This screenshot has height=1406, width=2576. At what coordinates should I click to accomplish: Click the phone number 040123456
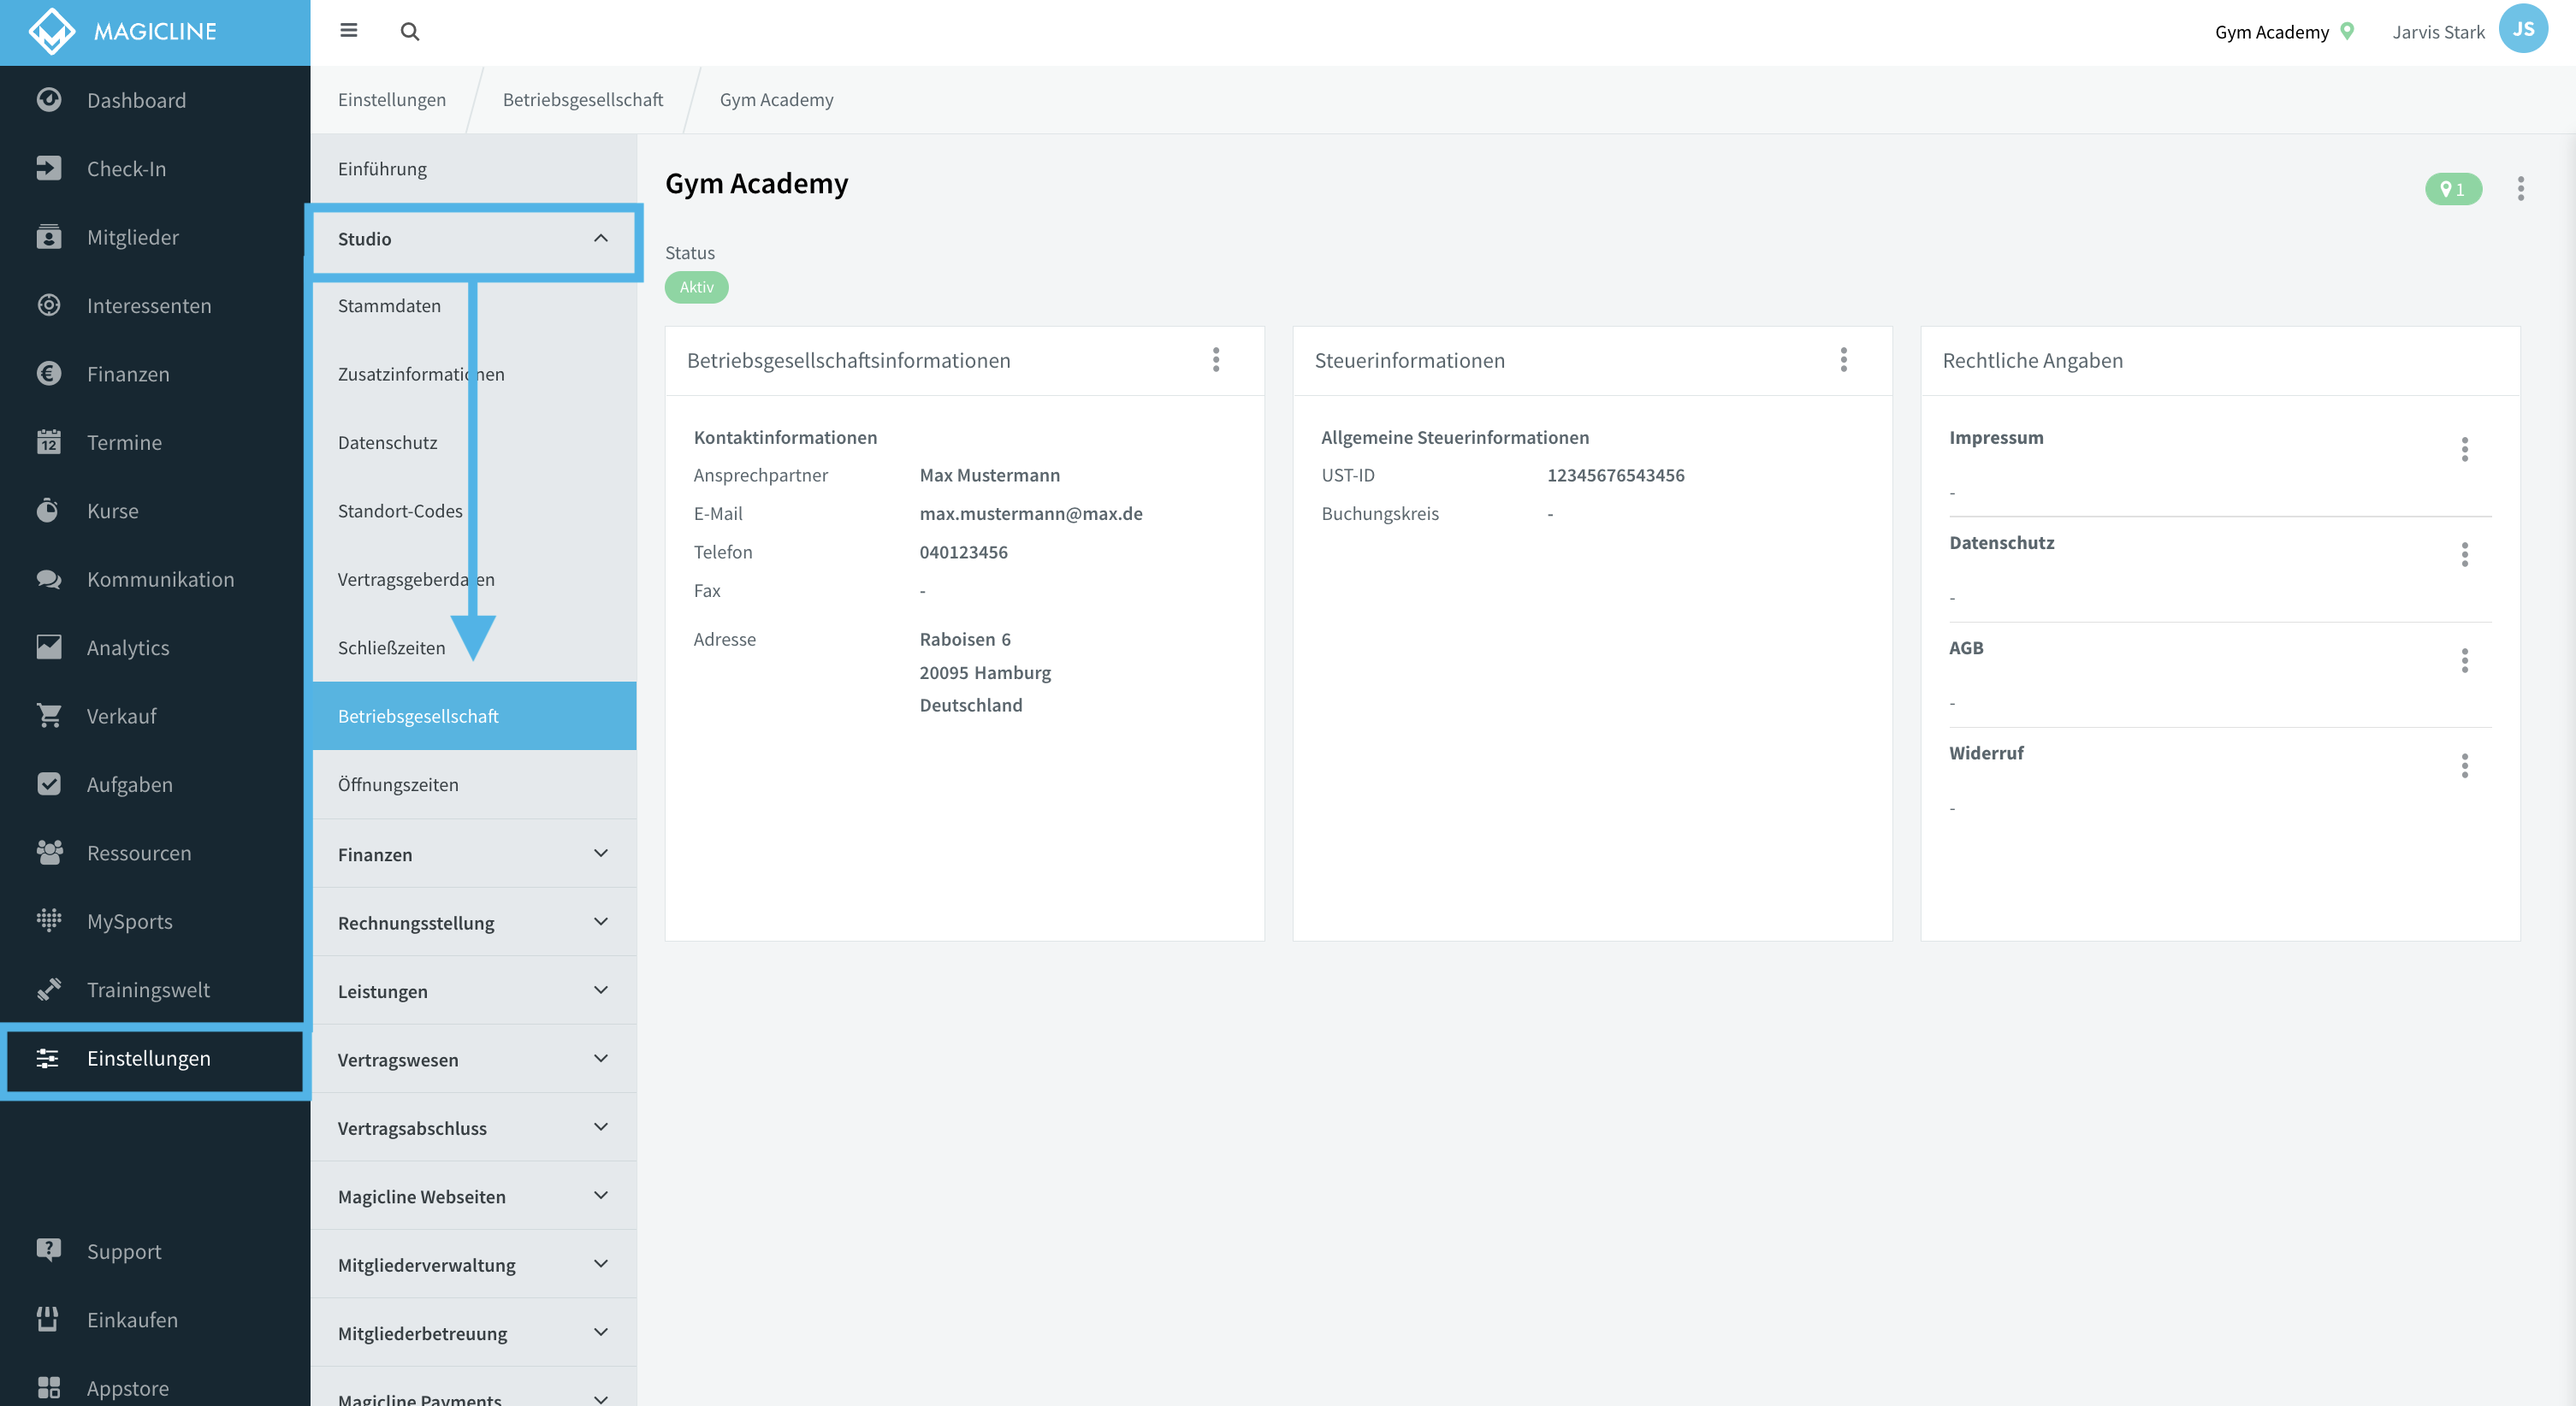[x=963, y=552]
